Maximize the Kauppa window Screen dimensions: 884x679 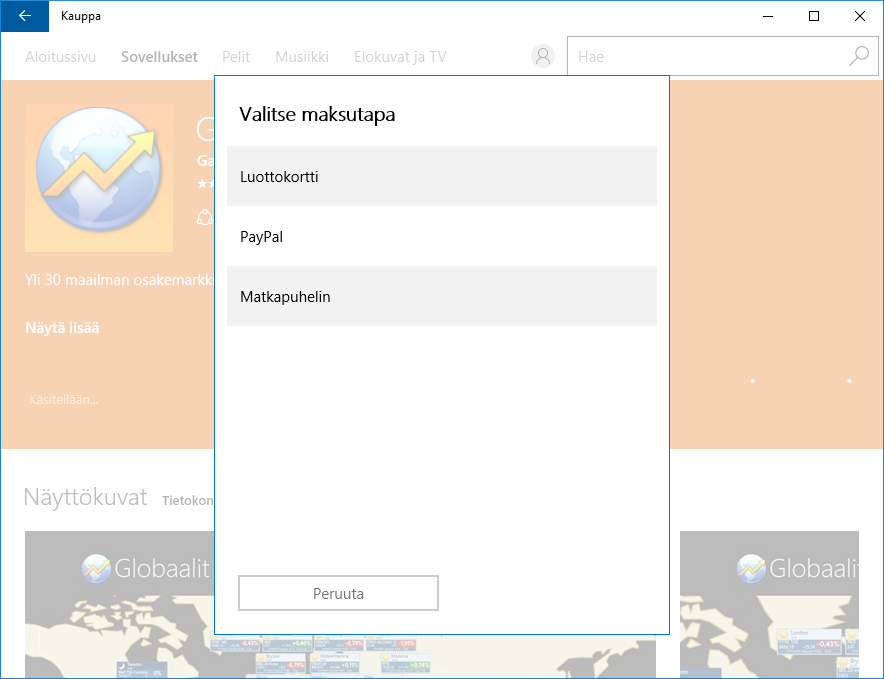point(814,16)
